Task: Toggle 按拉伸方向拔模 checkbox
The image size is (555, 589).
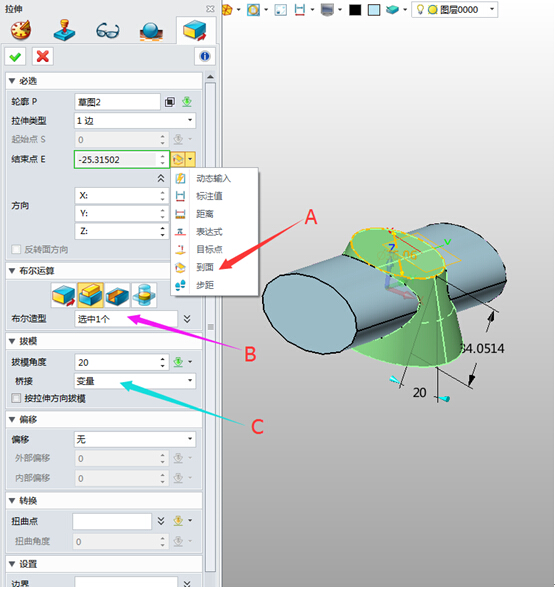Action: pyautogui.click(x=16, y=398)
